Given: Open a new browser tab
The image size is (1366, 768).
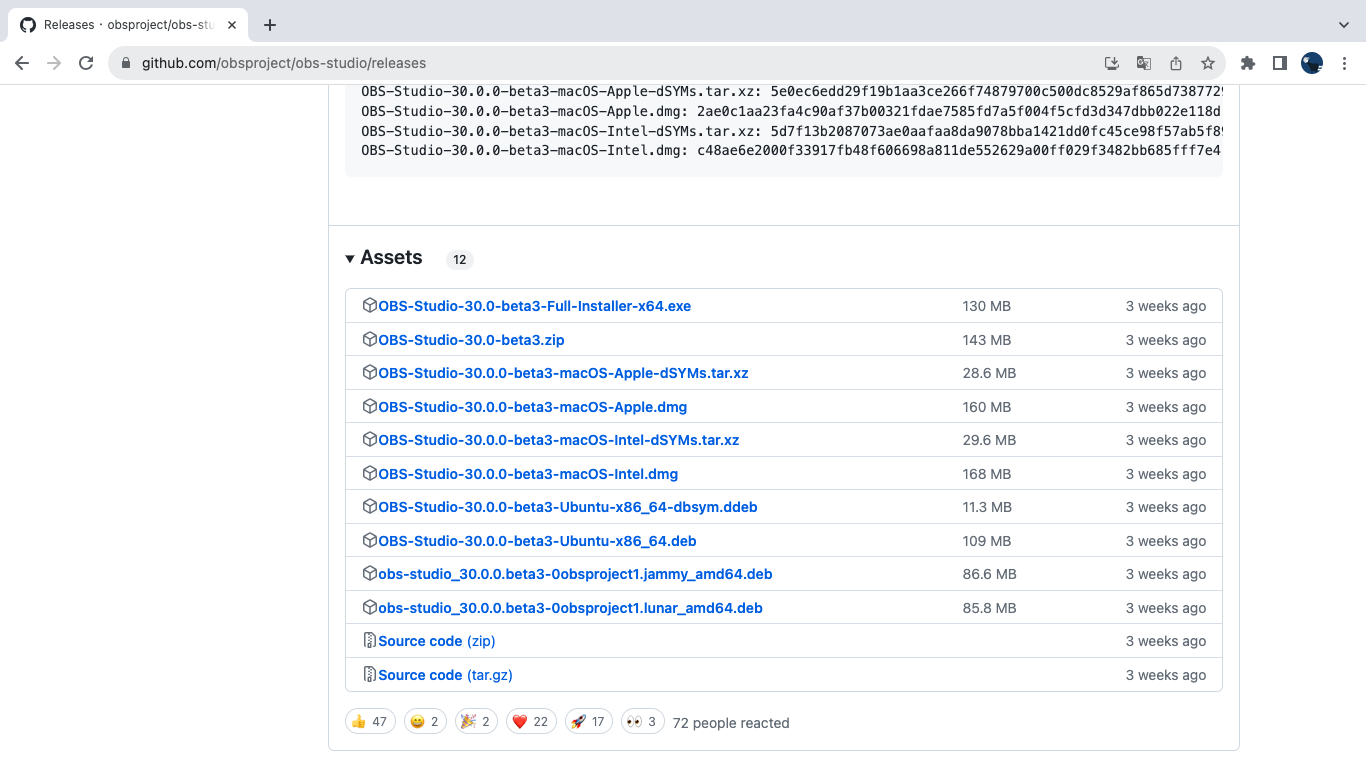Looking at the screenshot, I should coord(269,25).
